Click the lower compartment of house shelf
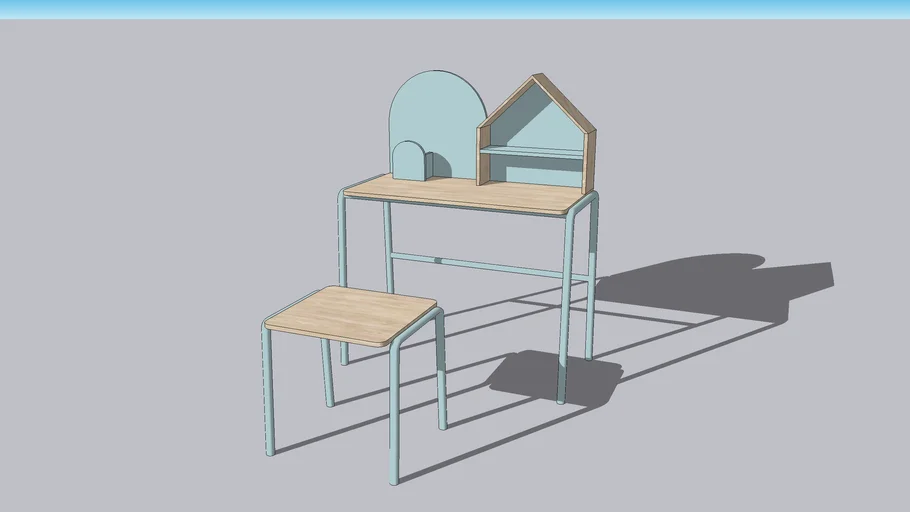Image resolution: width=910 pixels, height=512 pixels. click(530, 172)
